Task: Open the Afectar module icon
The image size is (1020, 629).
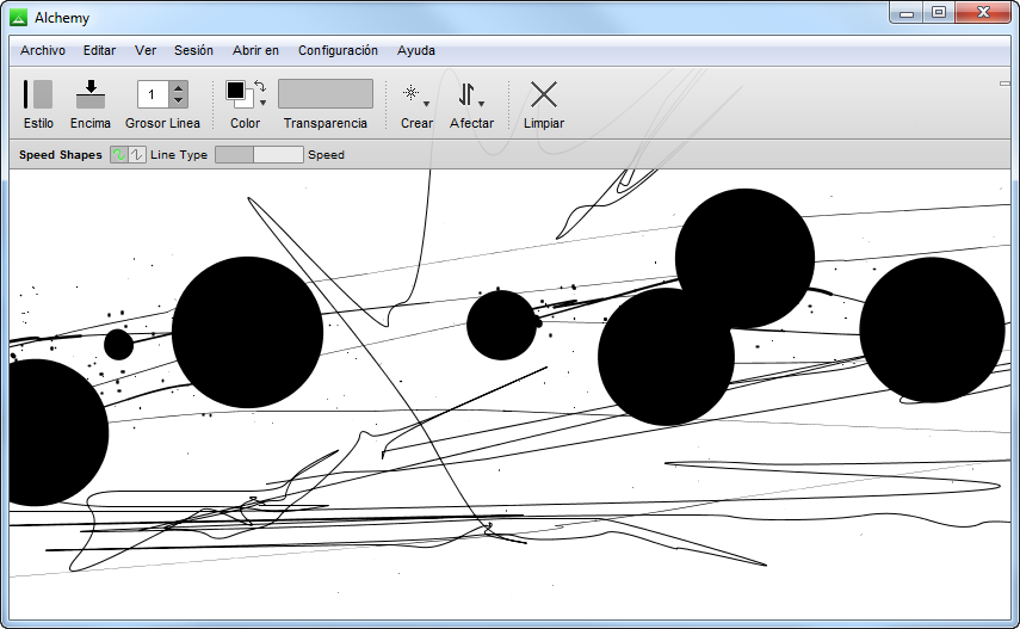Action: pyautogui.click(x=466, y=94)
